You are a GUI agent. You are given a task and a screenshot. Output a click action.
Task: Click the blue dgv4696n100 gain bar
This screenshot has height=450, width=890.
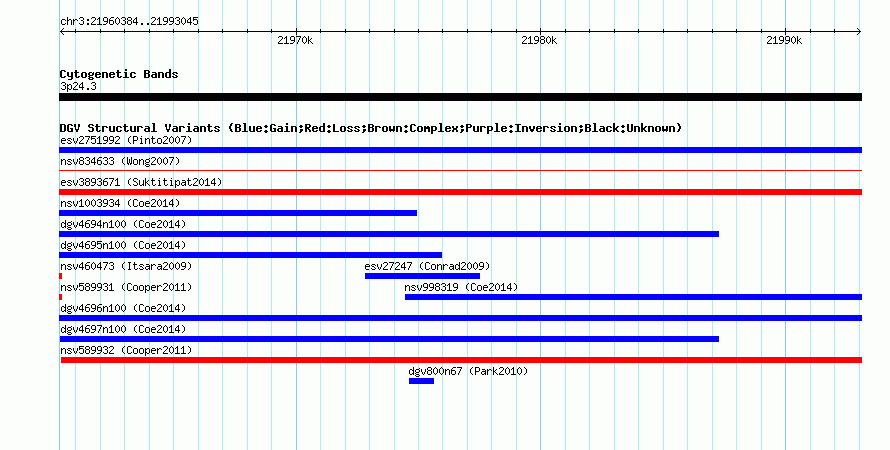click(460, 318)
